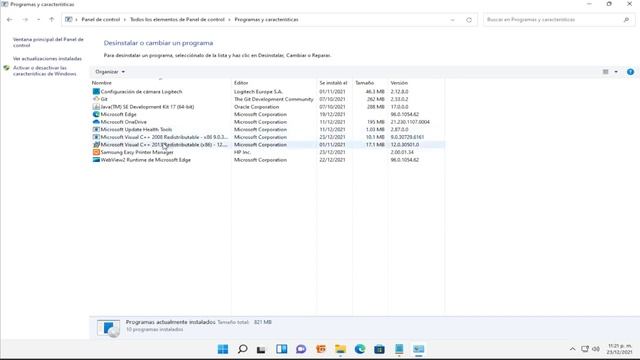The width and height of the screenshot is (640, 360).
Task: Select the Configuración de cámara Logitech program icon
Action: pyautogui.click(x=96, y=91)
